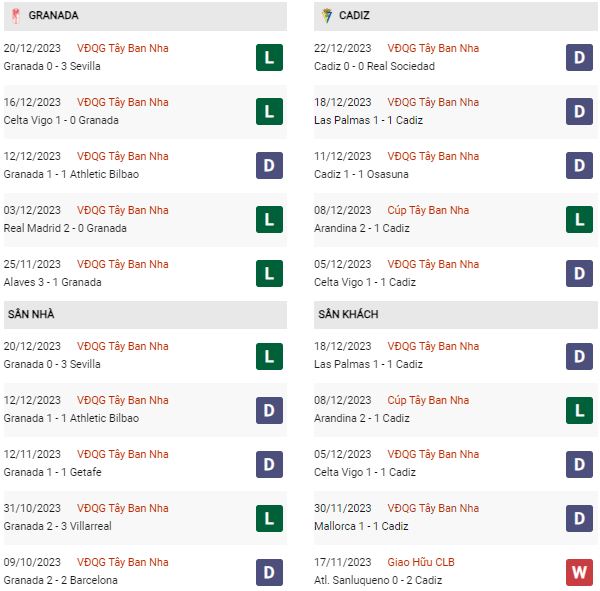
Task: Open the Giao Hữu CLB competition link
Action: (421, 562)
